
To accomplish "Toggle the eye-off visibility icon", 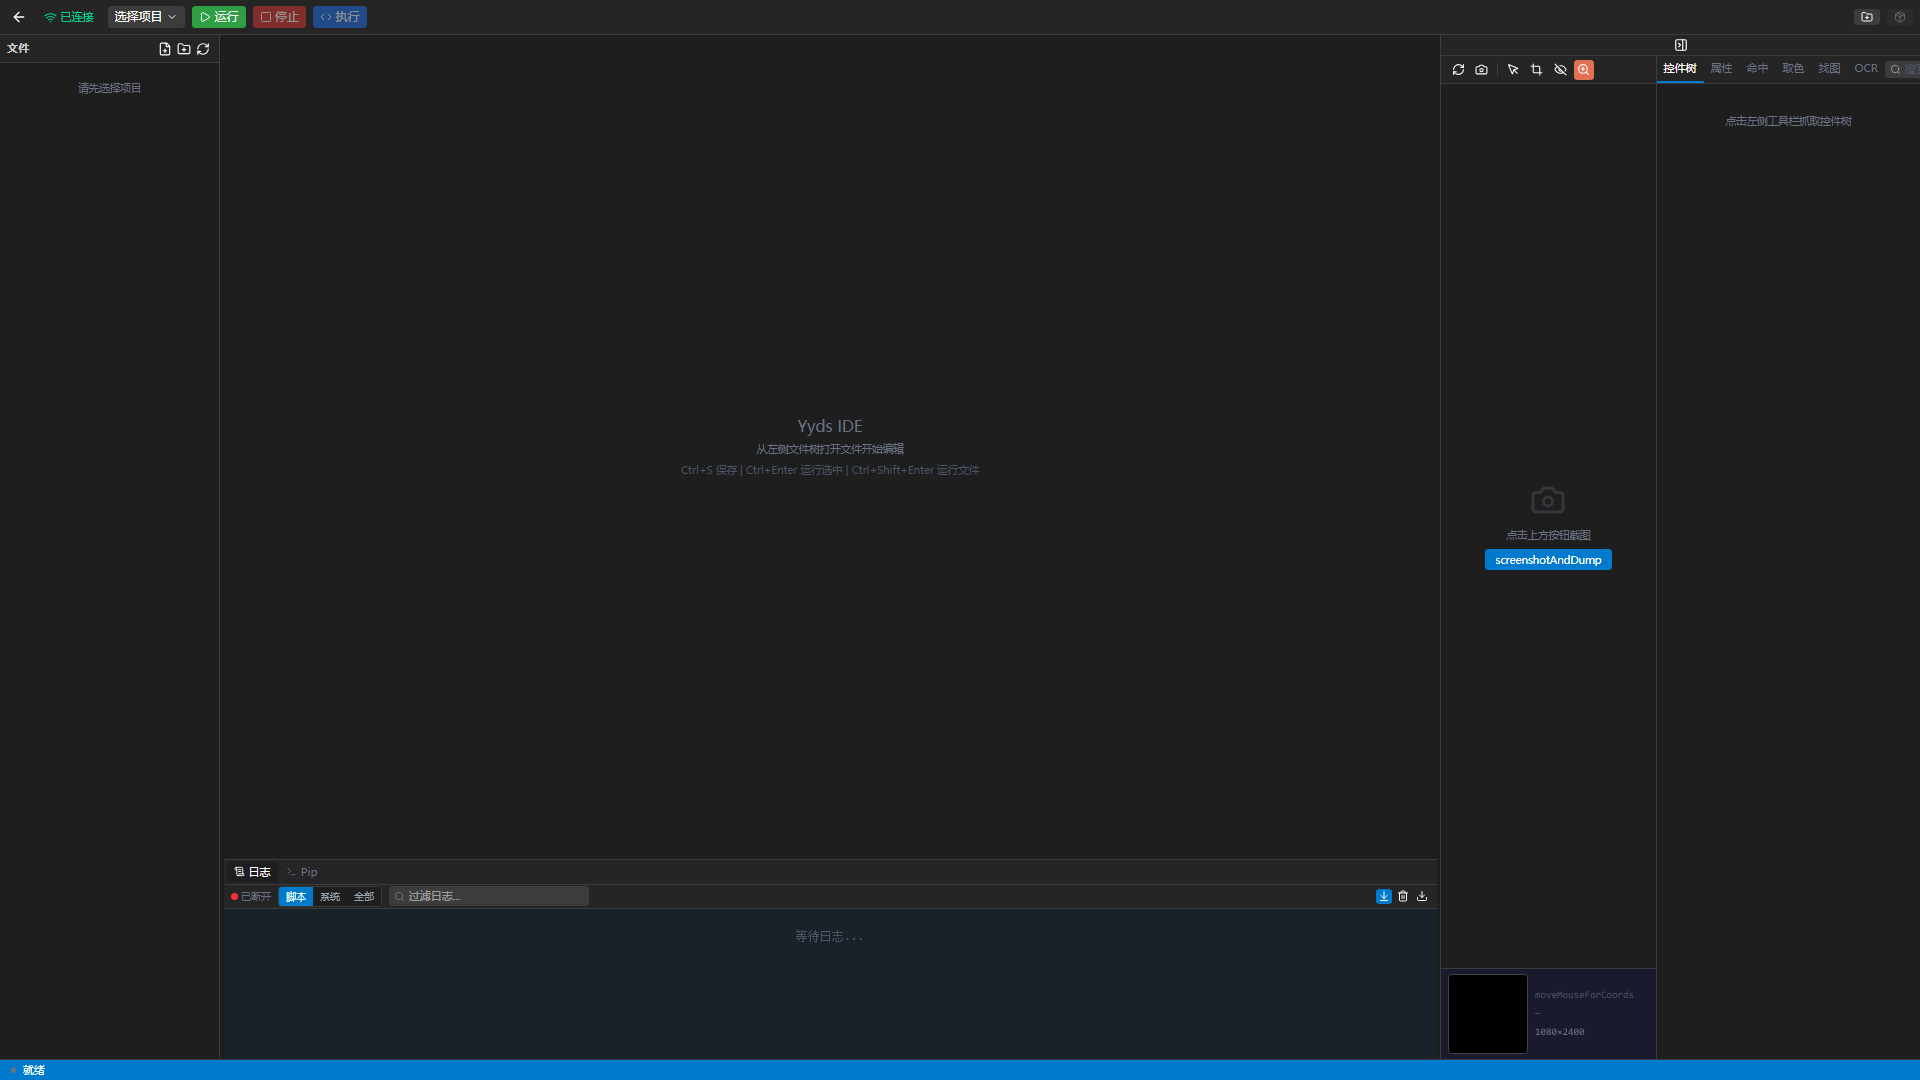I will tap(1560, 70).
